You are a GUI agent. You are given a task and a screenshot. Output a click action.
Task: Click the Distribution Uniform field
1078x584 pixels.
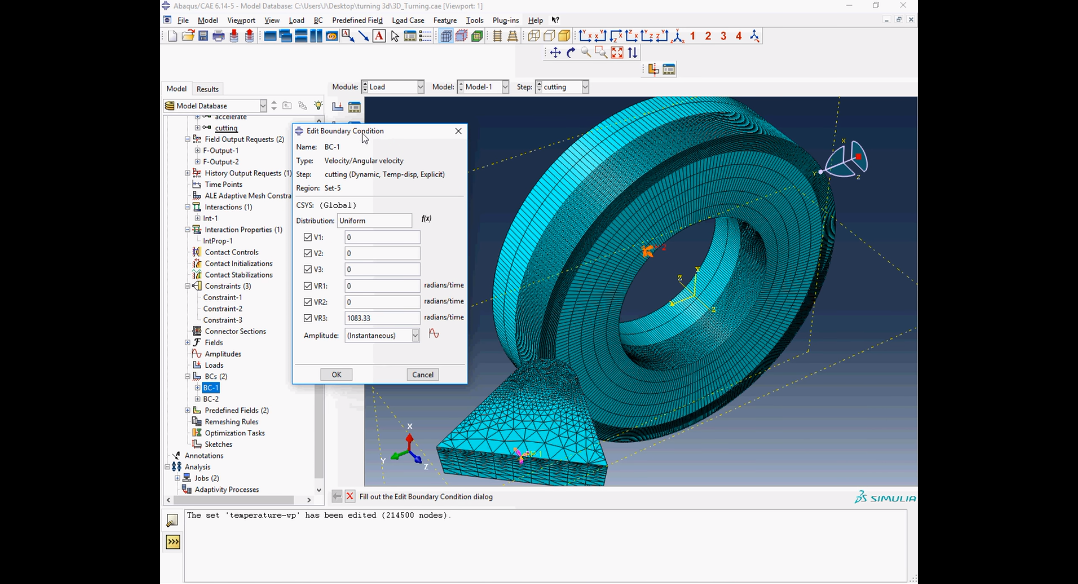(375, 220)
